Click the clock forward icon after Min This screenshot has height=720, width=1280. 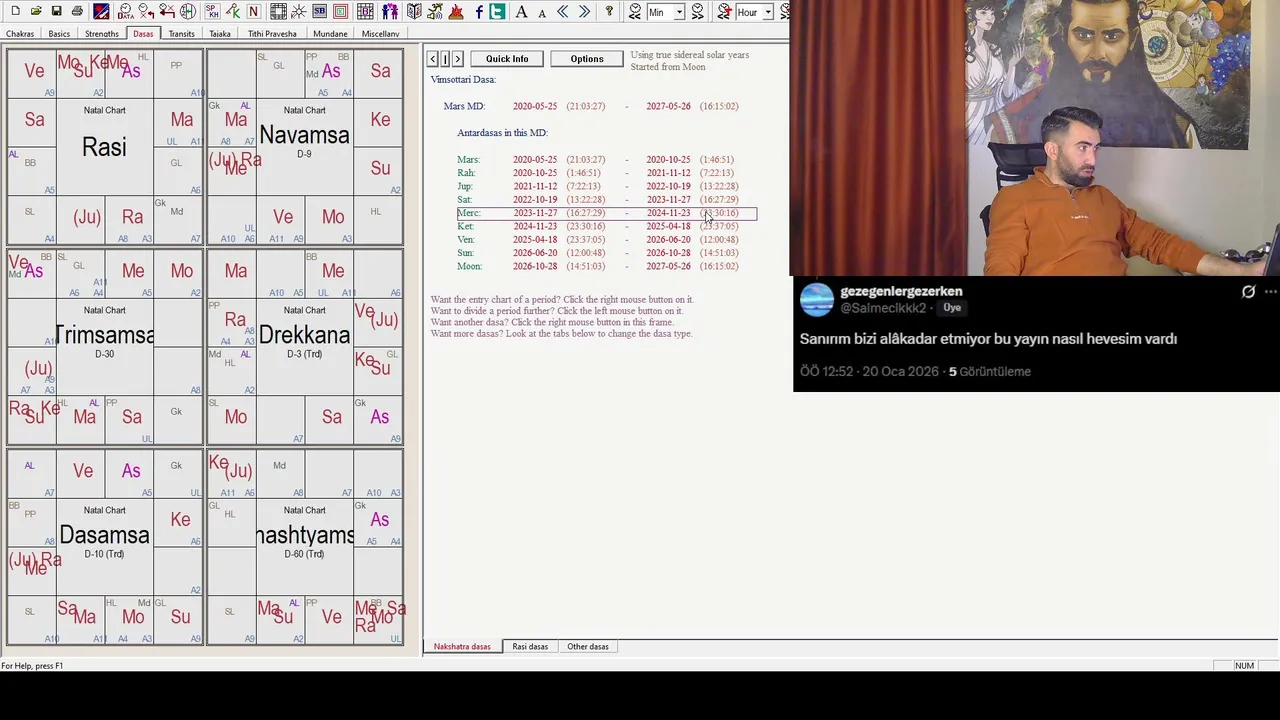click(x=697, y=11)
